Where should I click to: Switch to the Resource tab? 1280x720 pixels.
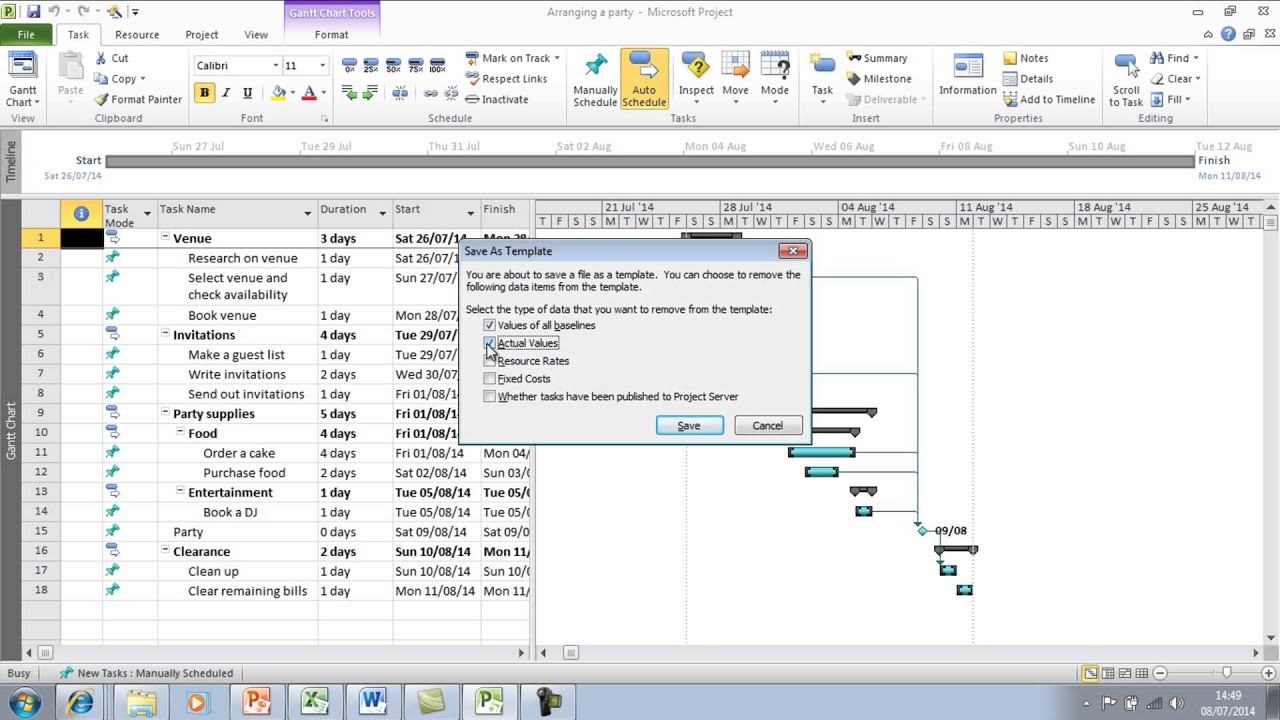(137, 34)
